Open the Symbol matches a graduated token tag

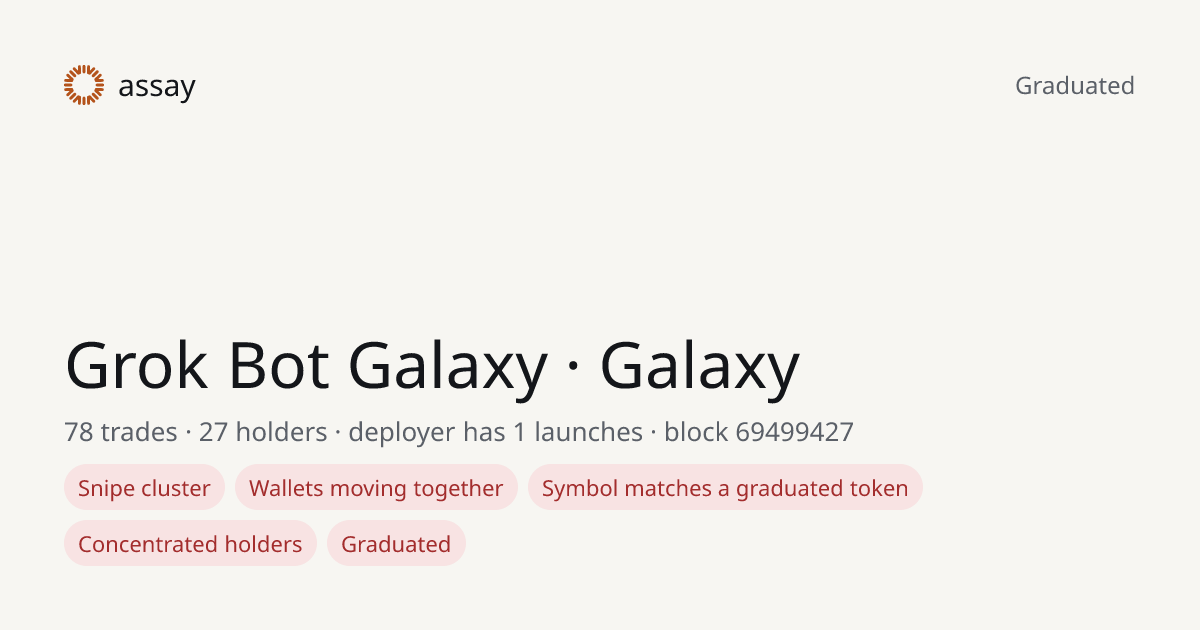pyautogui.click(x=725, y=488)
